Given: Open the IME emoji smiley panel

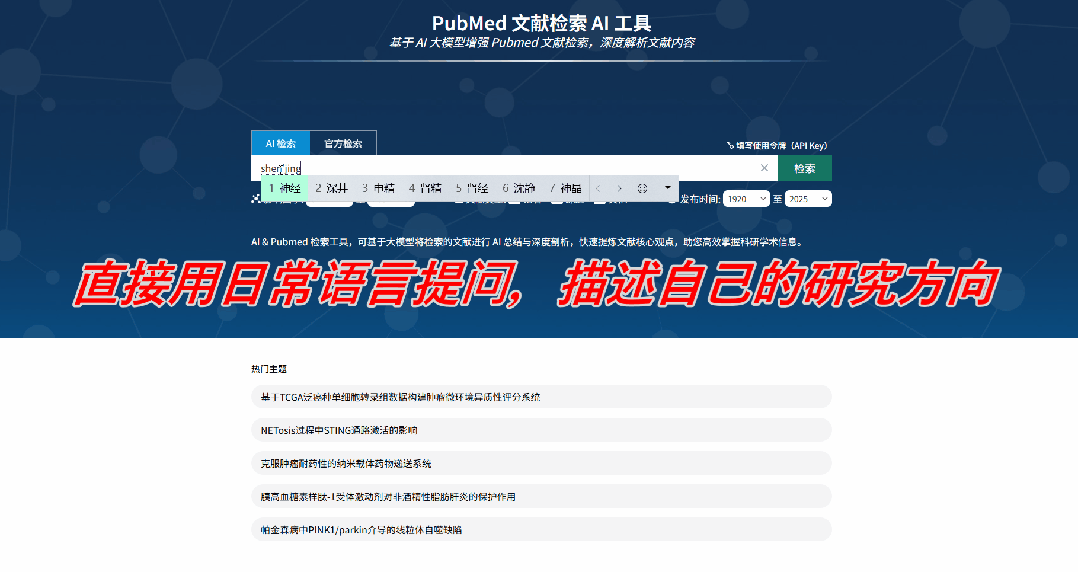Looking at the screenshot, I should click(x=642, y=188).
